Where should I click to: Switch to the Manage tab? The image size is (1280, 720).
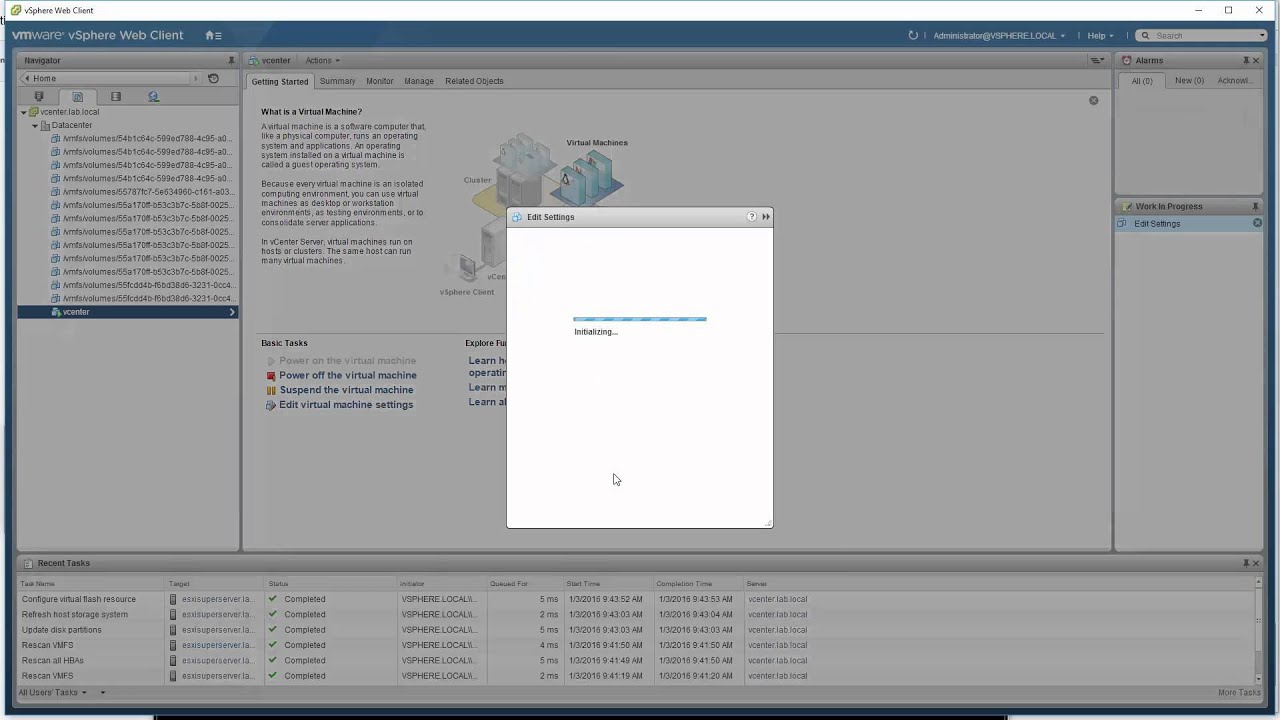(419, 81)
